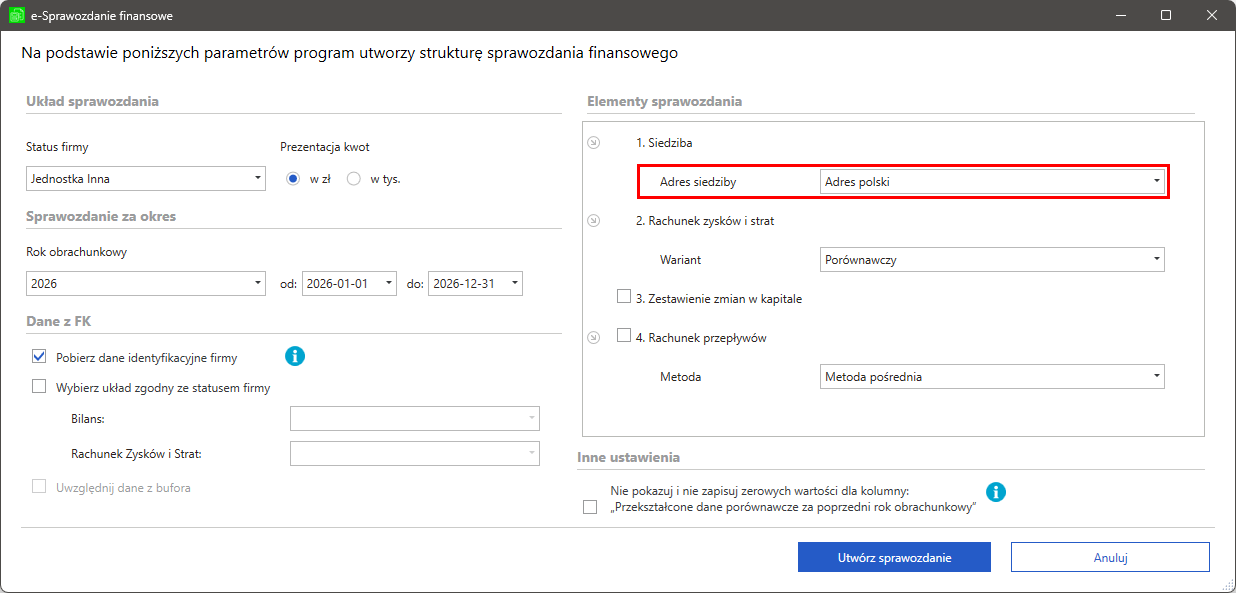The width and height of the screenshot is (1236, 593).
Task: Collapse the Siedziba section arrow icon
Action: point(593,143)
